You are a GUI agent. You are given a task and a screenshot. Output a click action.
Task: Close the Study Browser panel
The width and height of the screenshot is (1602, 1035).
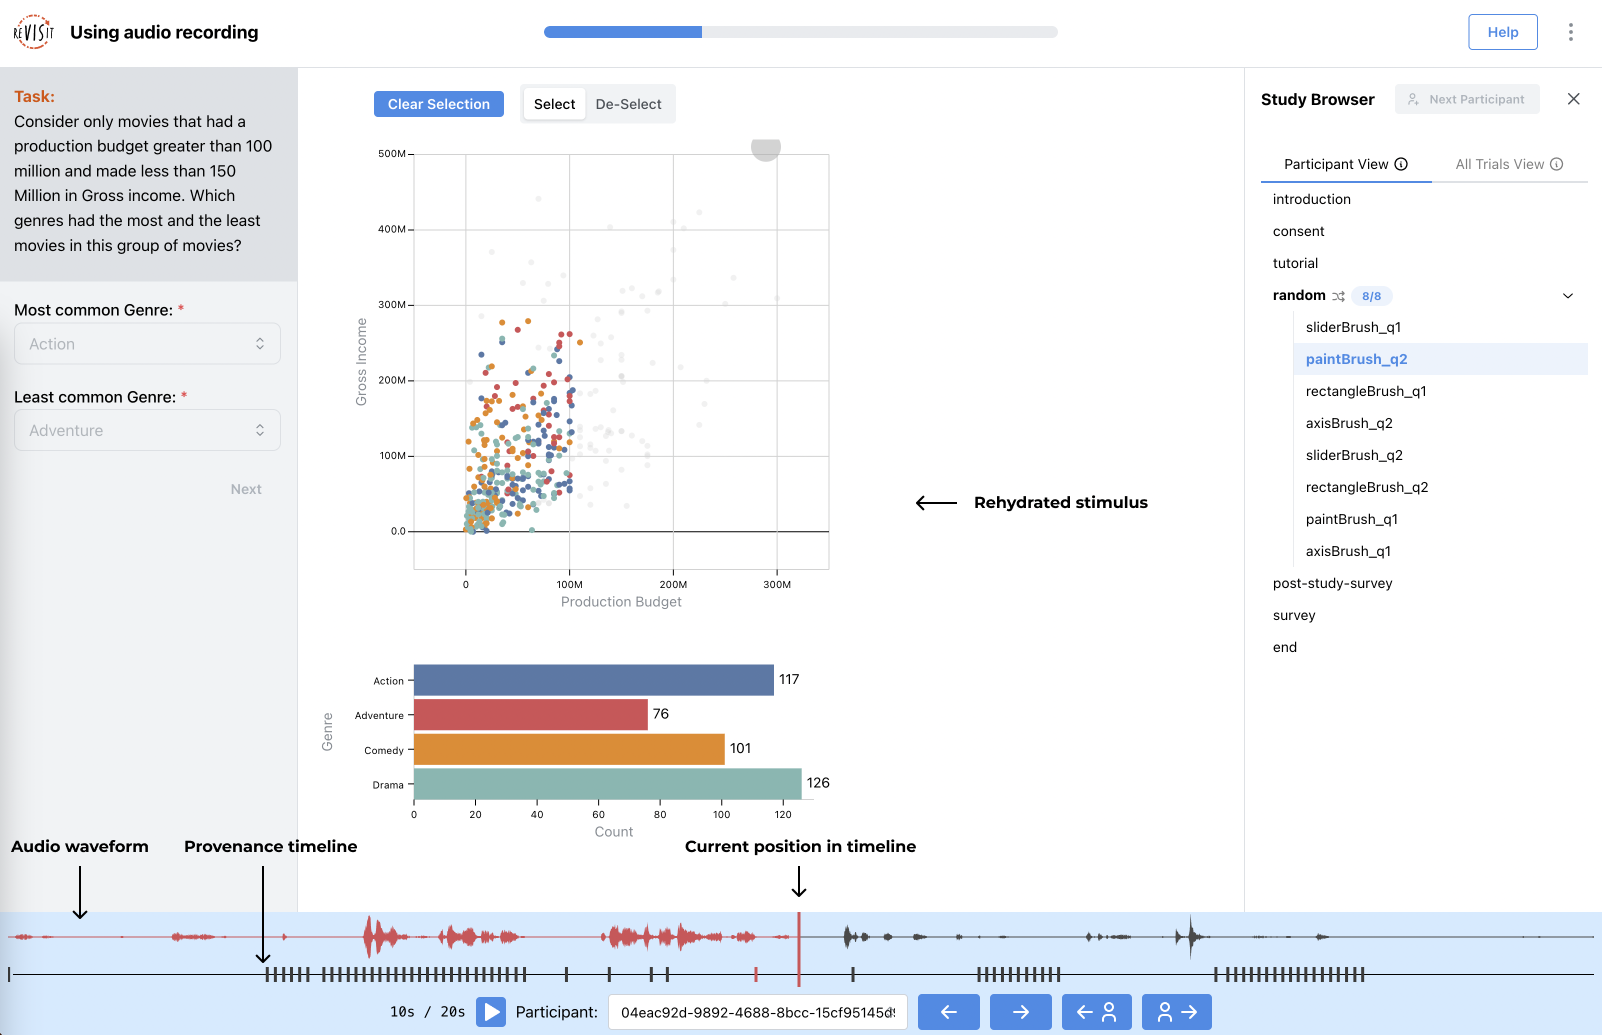click(x=1573, y=99)
